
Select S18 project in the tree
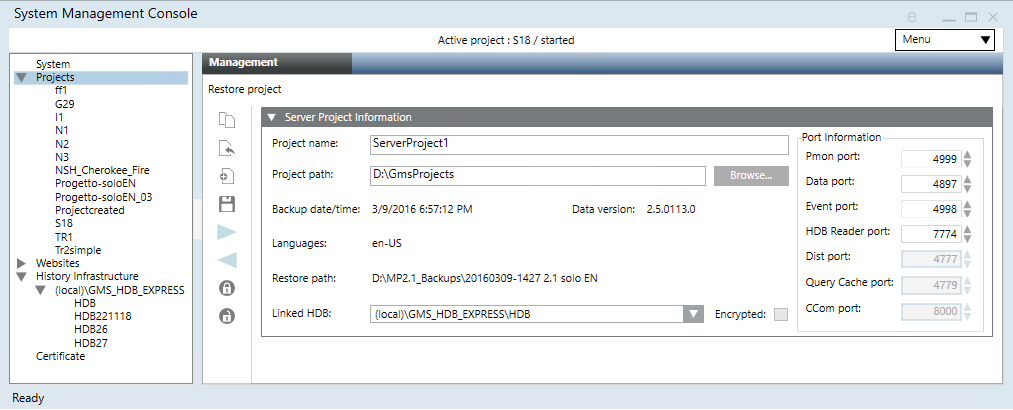[x=64, y=224]
